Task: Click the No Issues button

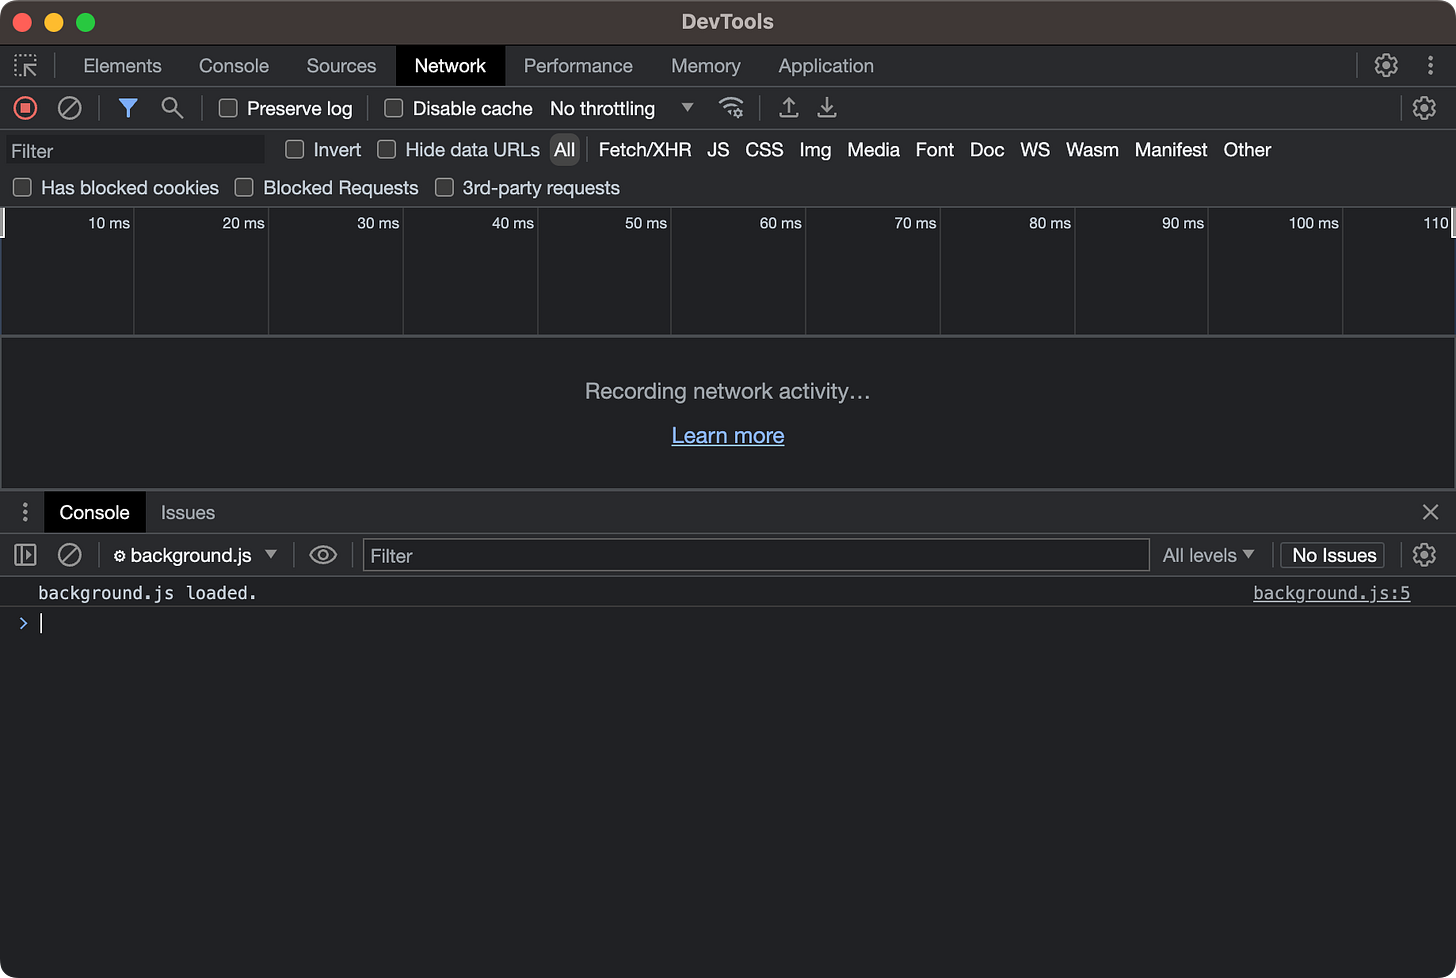Action: (x=1334, y=555)
